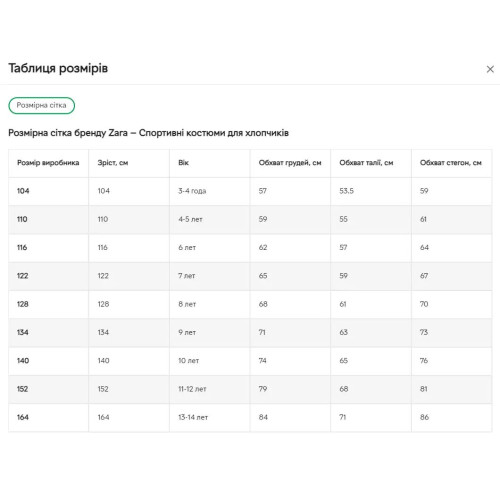Select the Розмірна сітка tab
The width and height of the screenshot is (500, 500).
pos(42,105)
